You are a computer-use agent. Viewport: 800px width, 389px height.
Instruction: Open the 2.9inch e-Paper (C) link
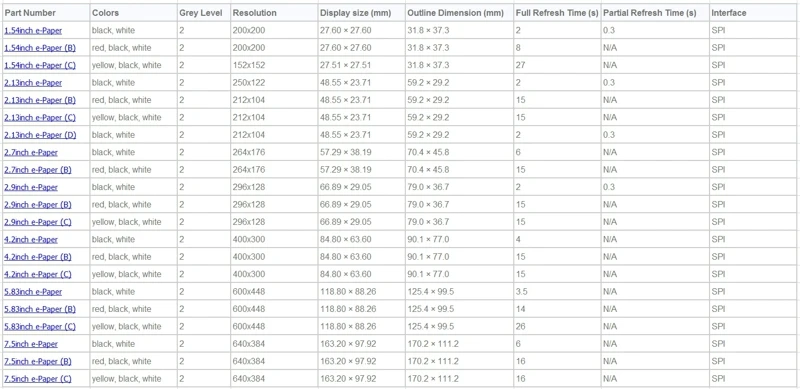38,222
